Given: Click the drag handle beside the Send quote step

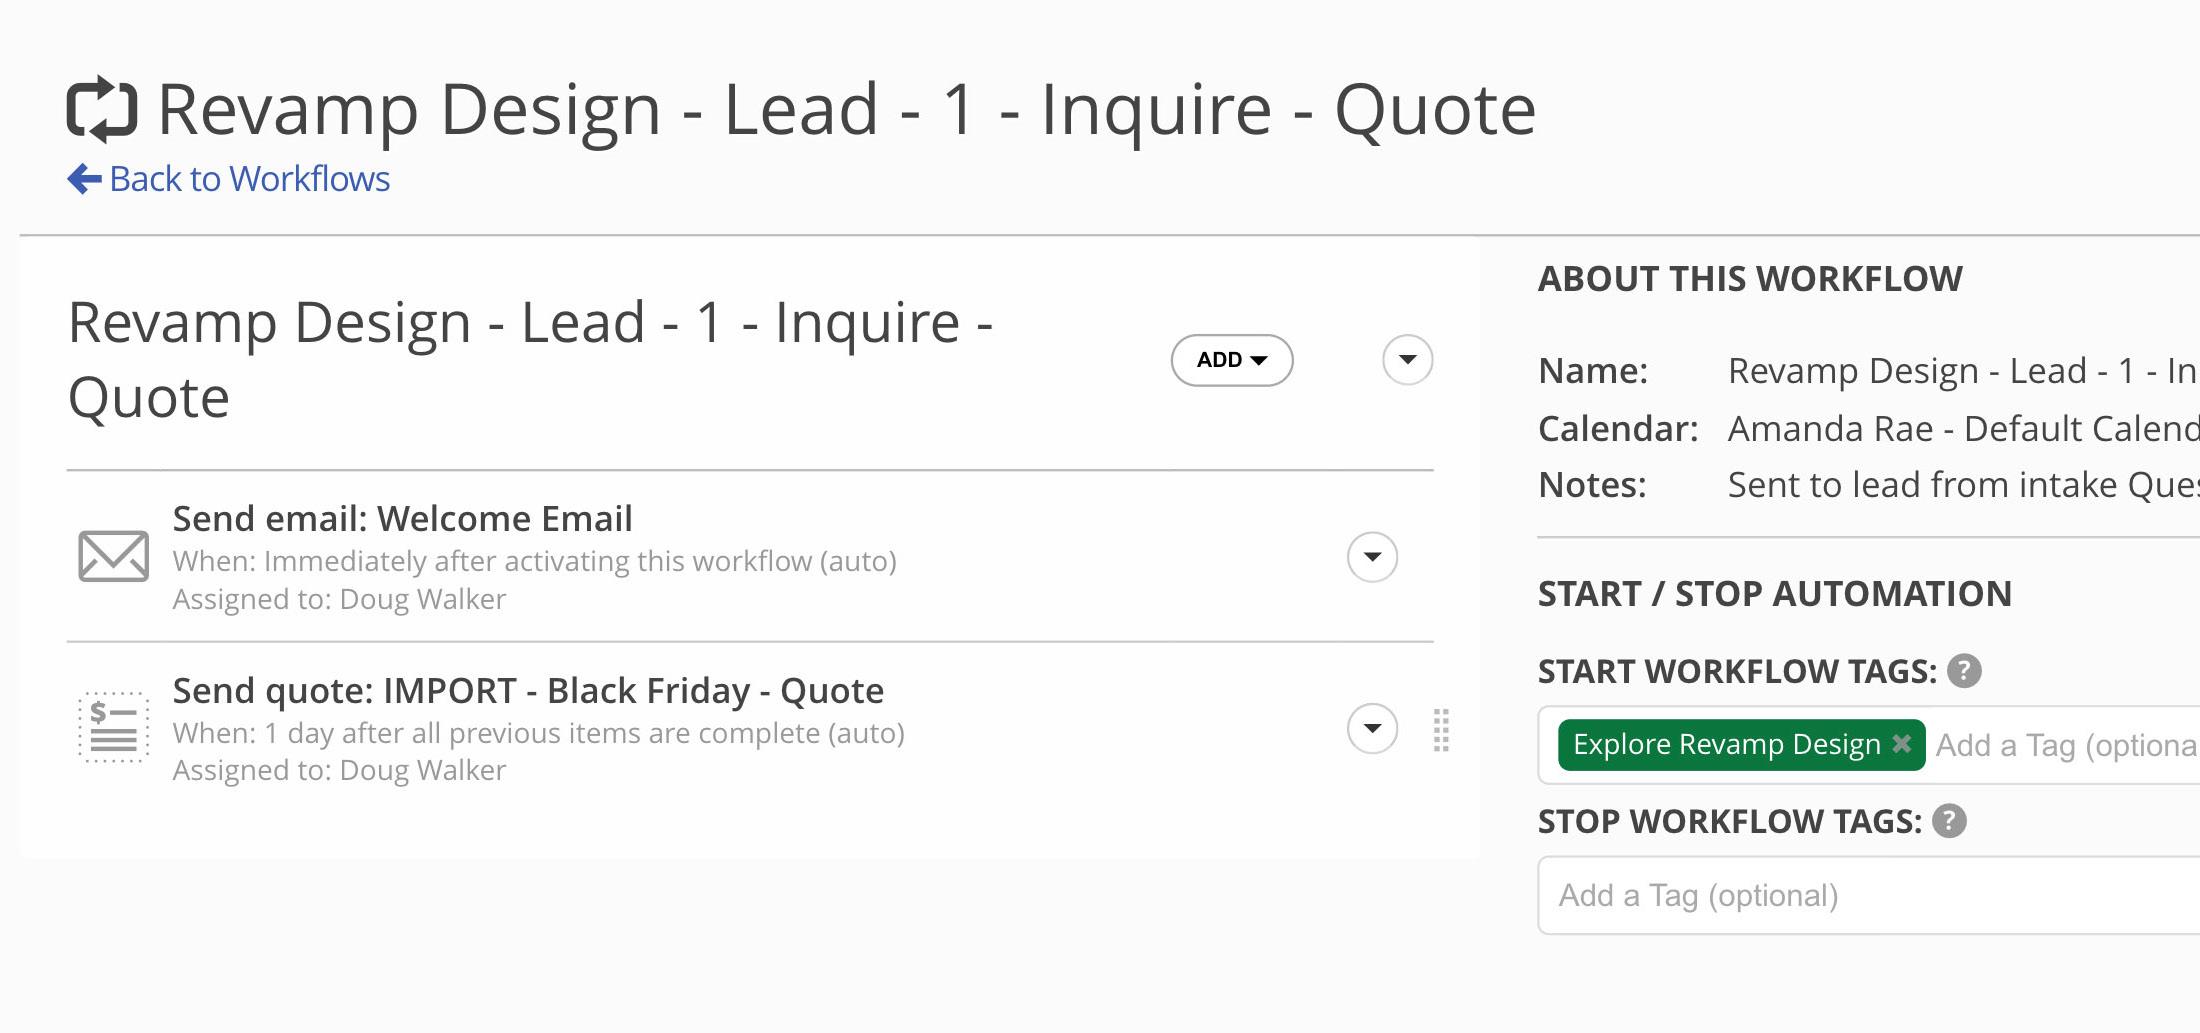Looking at the screenshot, I should point(1441,730).
